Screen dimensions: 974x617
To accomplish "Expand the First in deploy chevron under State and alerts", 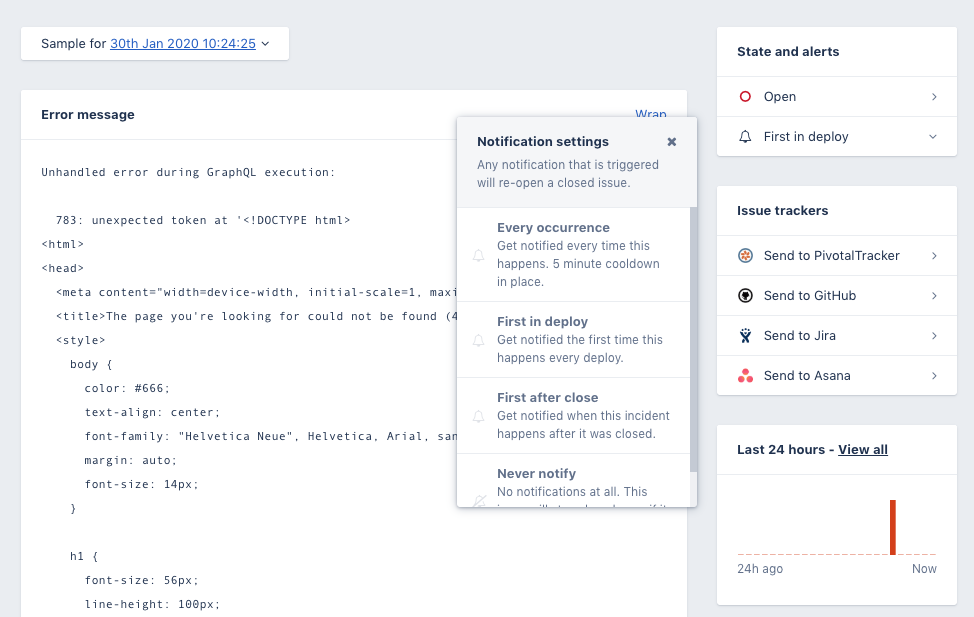I will pyautogui.click(x=932, y=136).
